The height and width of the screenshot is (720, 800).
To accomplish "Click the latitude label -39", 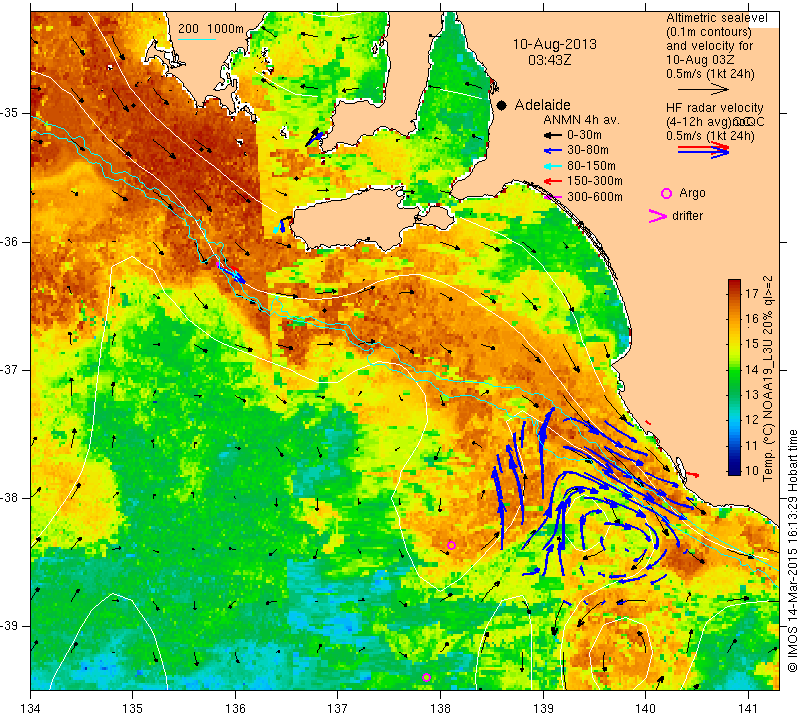I will (9, 626).
